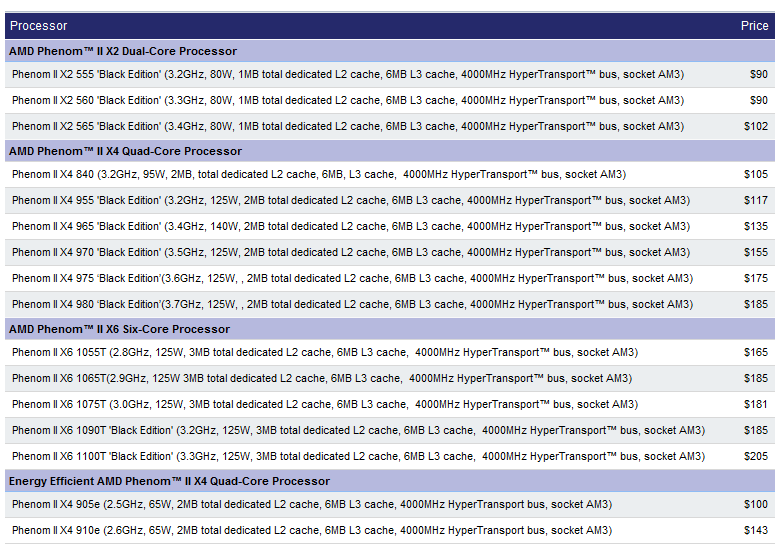Click the $185 price of the X6 1090T
This screenshot has width=782, height=552.
click(x=756, y=430)
